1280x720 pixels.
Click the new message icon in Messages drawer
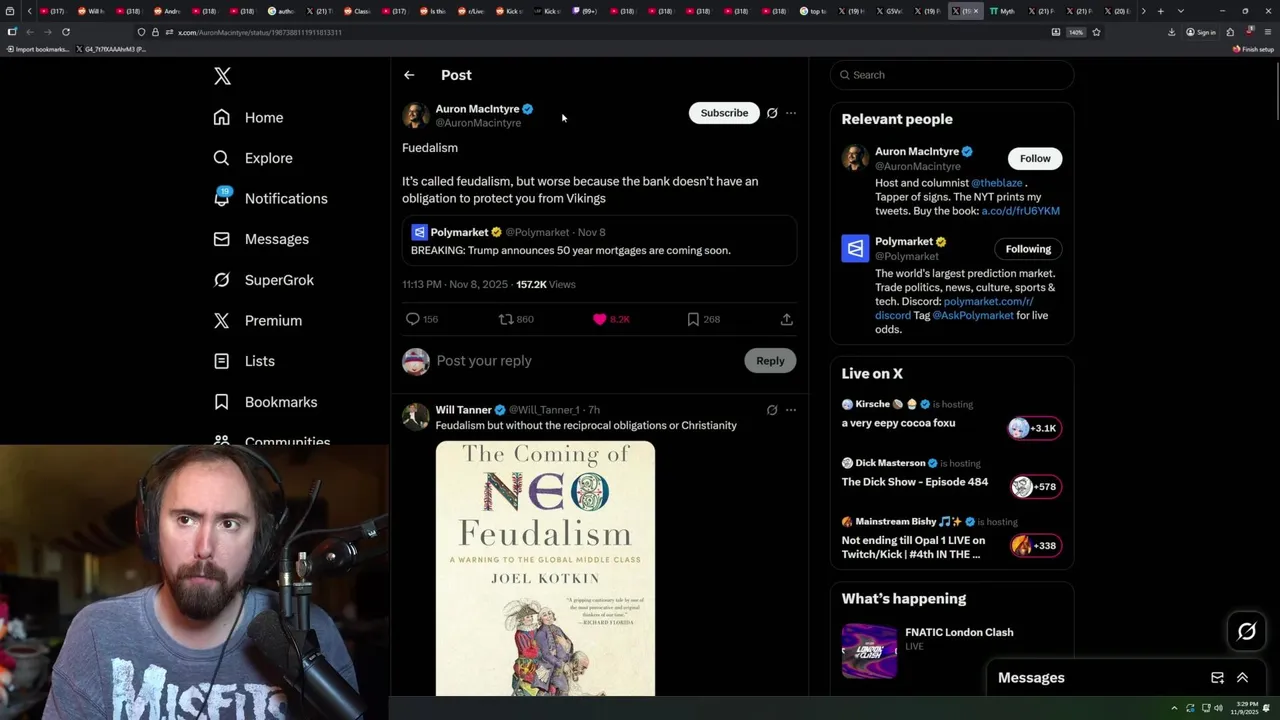pos(1217,678)
